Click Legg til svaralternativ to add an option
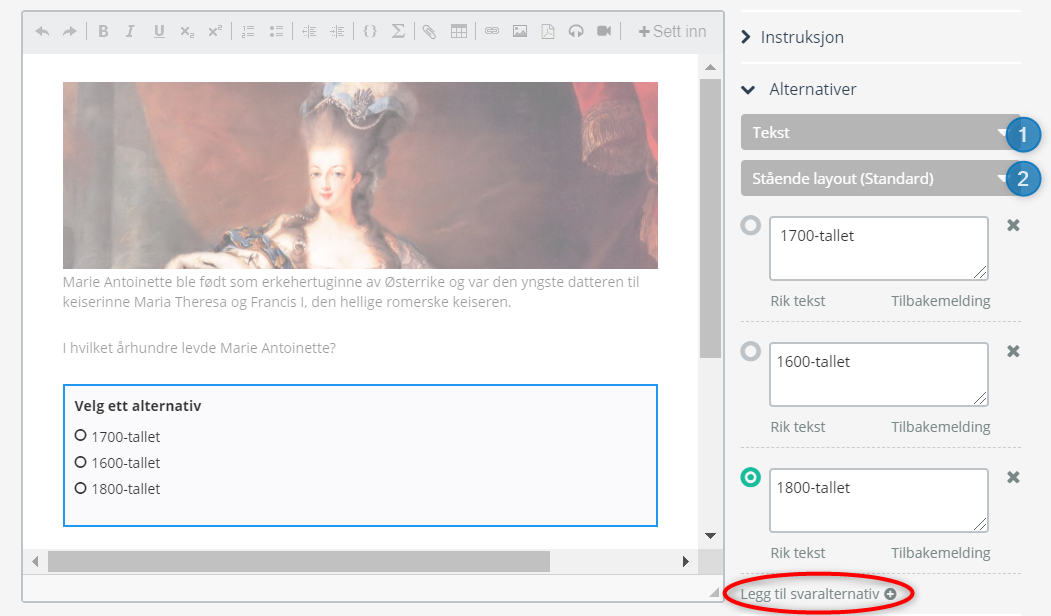The height and width of the screenshot is (616, 1051). click(x=818, y=594)
